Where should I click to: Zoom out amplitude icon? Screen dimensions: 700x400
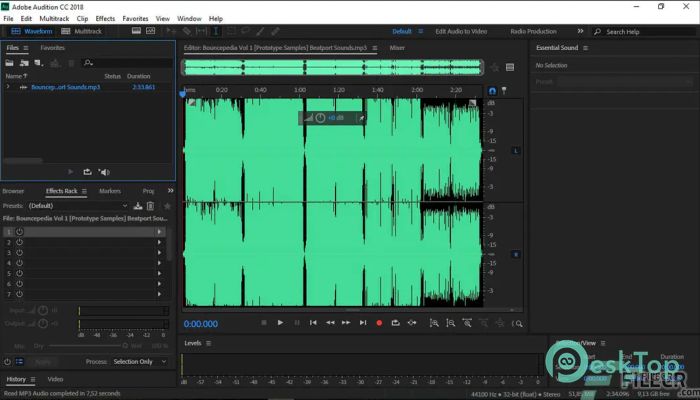(x=450, y=323)
